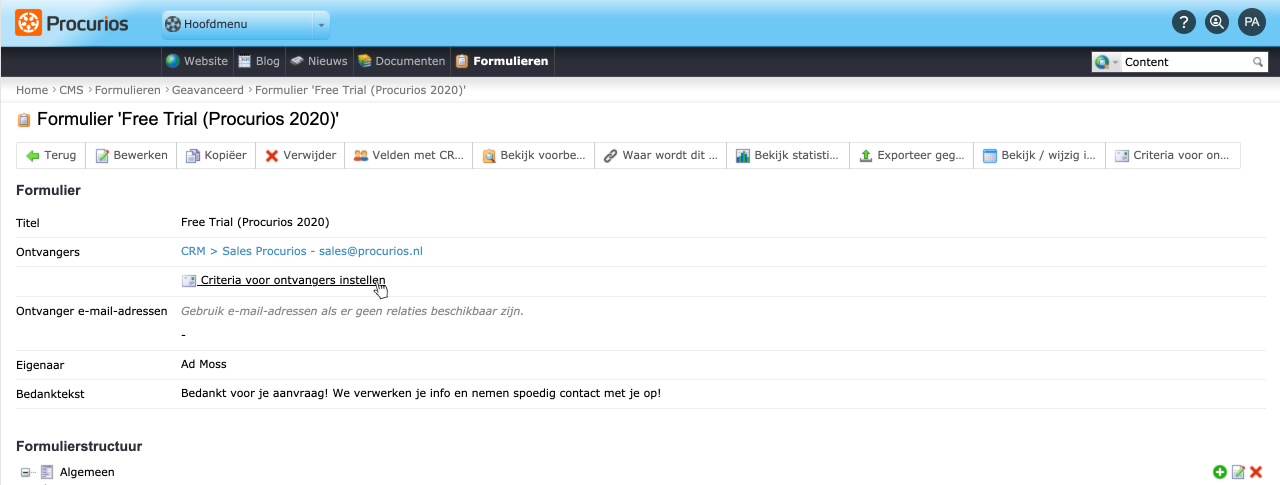
Task: Open the help question mark icon
Action: click(1183, 22)
